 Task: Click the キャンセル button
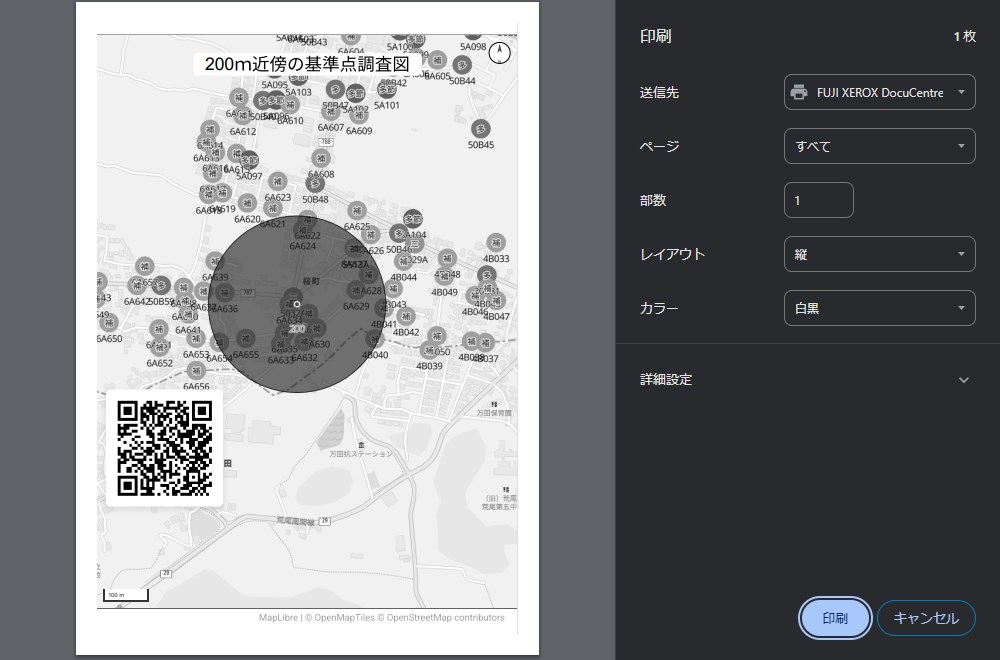pos(925,618)
